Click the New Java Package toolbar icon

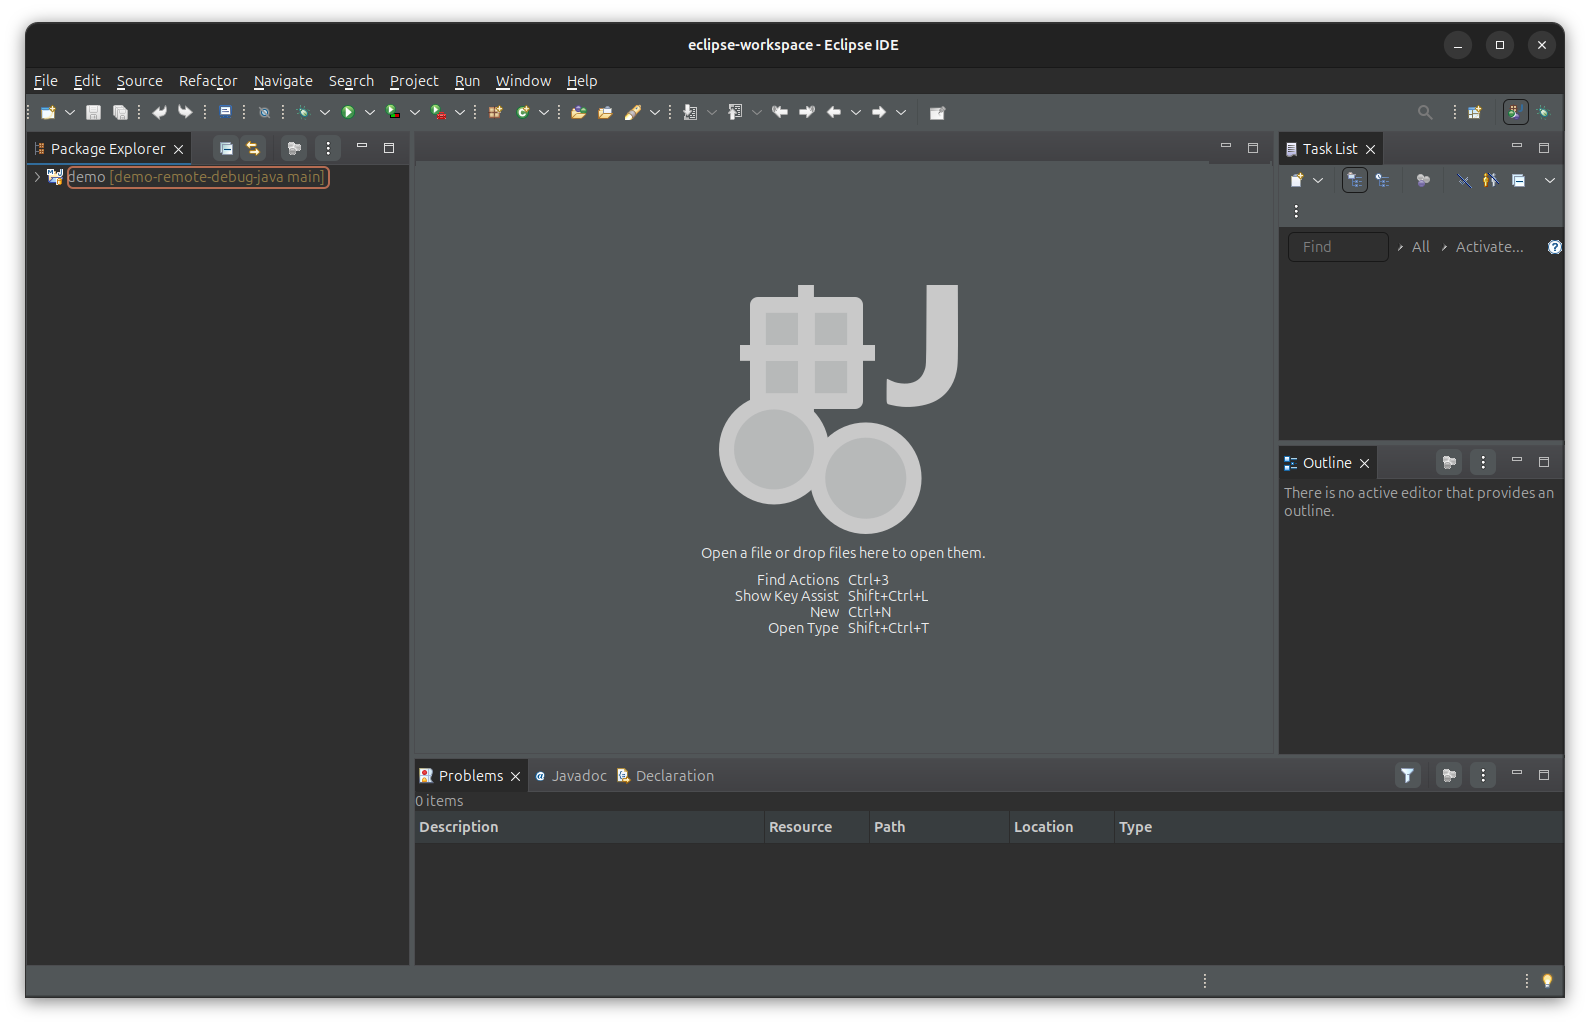coord(495,112)
